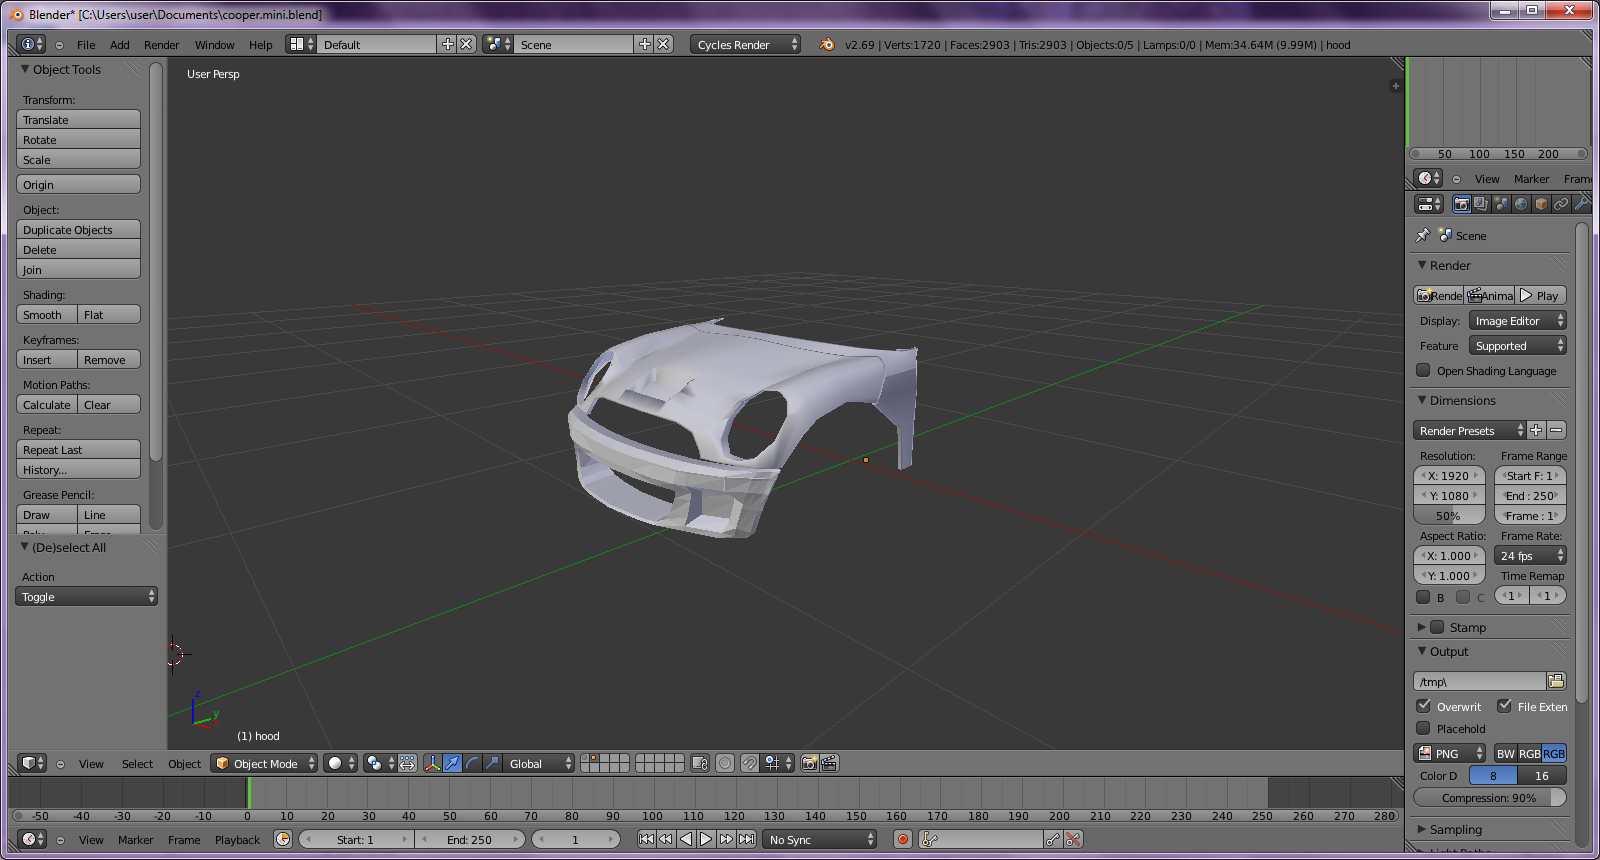1600x860 pixels.
Task: Adjust the Compression 90% slider
Action: pos(1489,797)
